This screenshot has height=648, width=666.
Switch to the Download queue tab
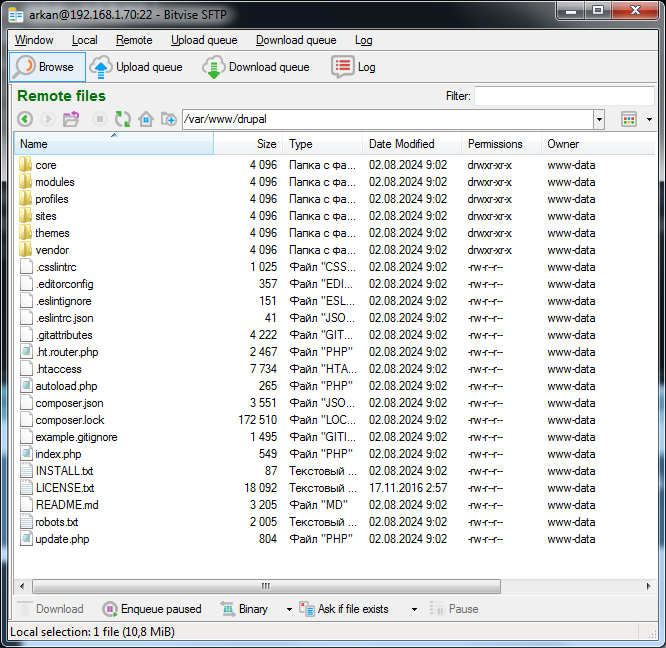(x=256, y=67)
